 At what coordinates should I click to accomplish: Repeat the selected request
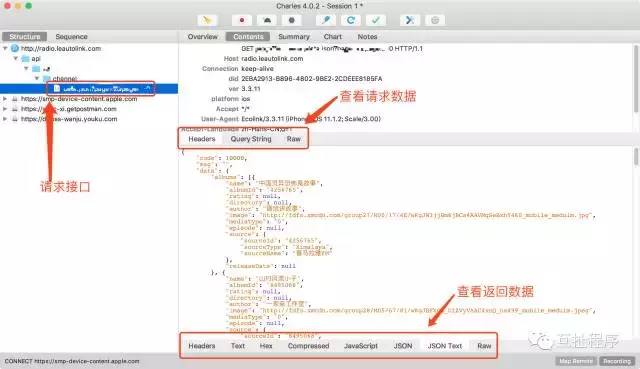pos(351,20)
